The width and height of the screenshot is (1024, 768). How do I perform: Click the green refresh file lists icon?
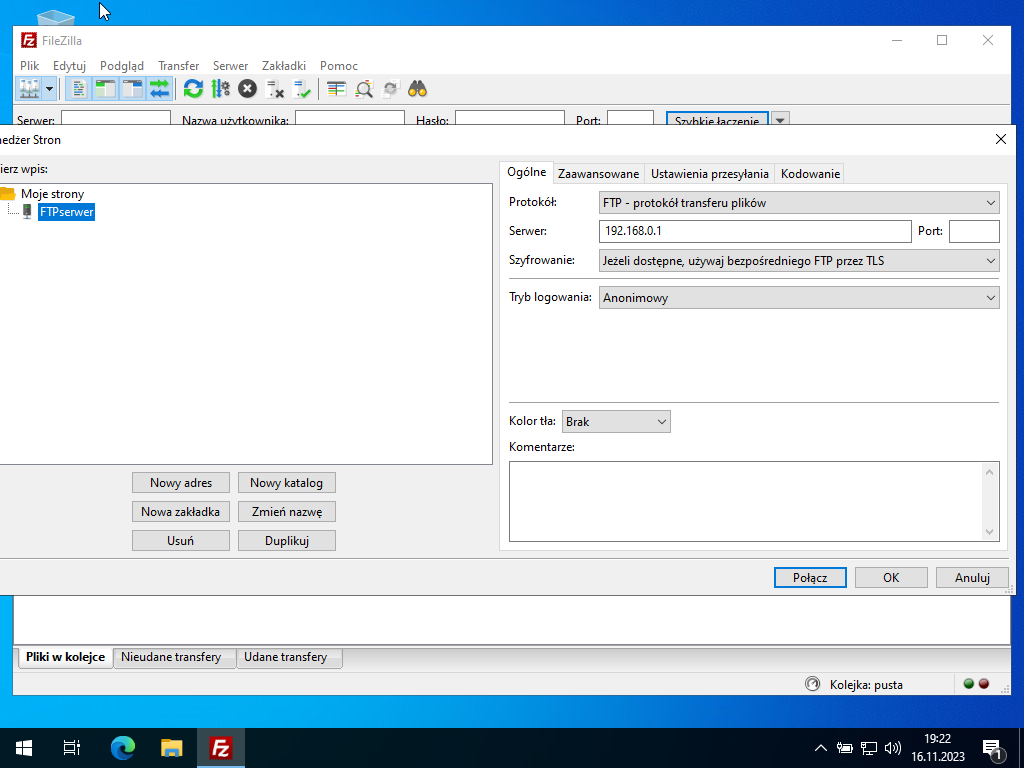click(193, 89)
